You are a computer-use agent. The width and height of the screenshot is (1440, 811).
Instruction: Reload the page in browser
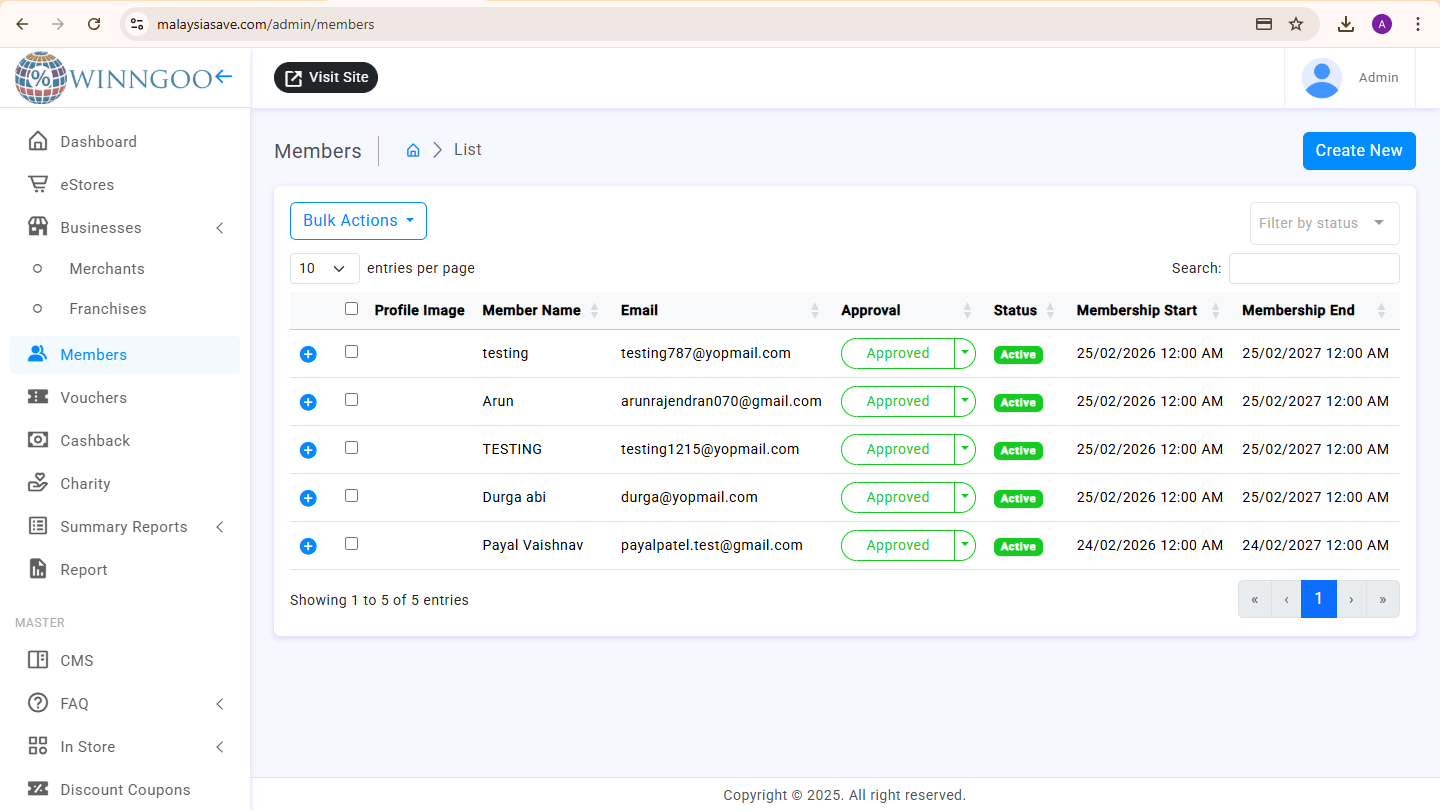coord(94,24)
